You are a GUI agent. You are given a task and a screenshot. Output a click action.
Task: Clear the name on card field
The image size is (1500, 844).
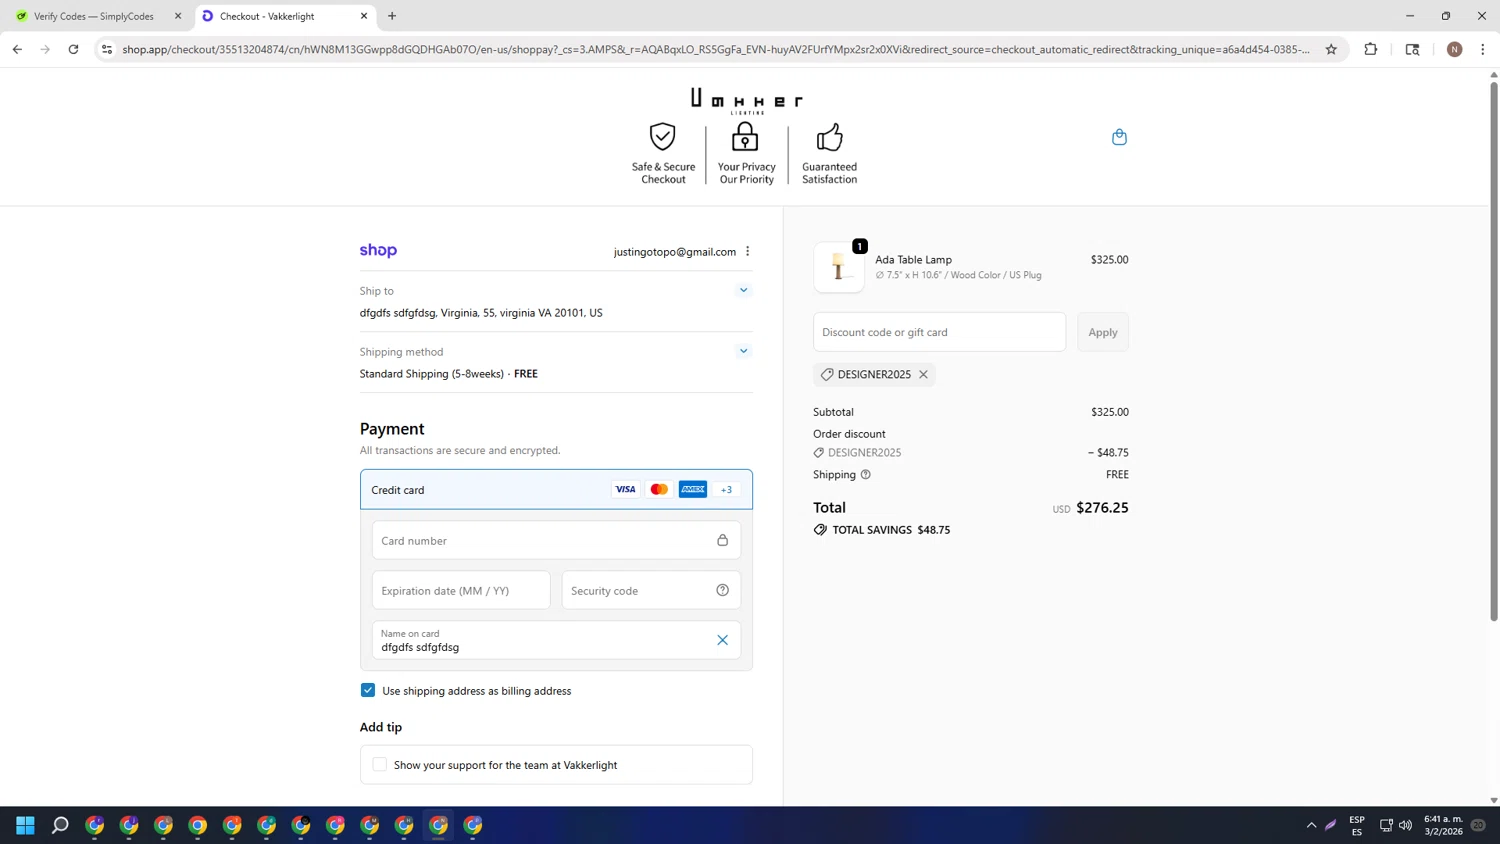(722, 640)
